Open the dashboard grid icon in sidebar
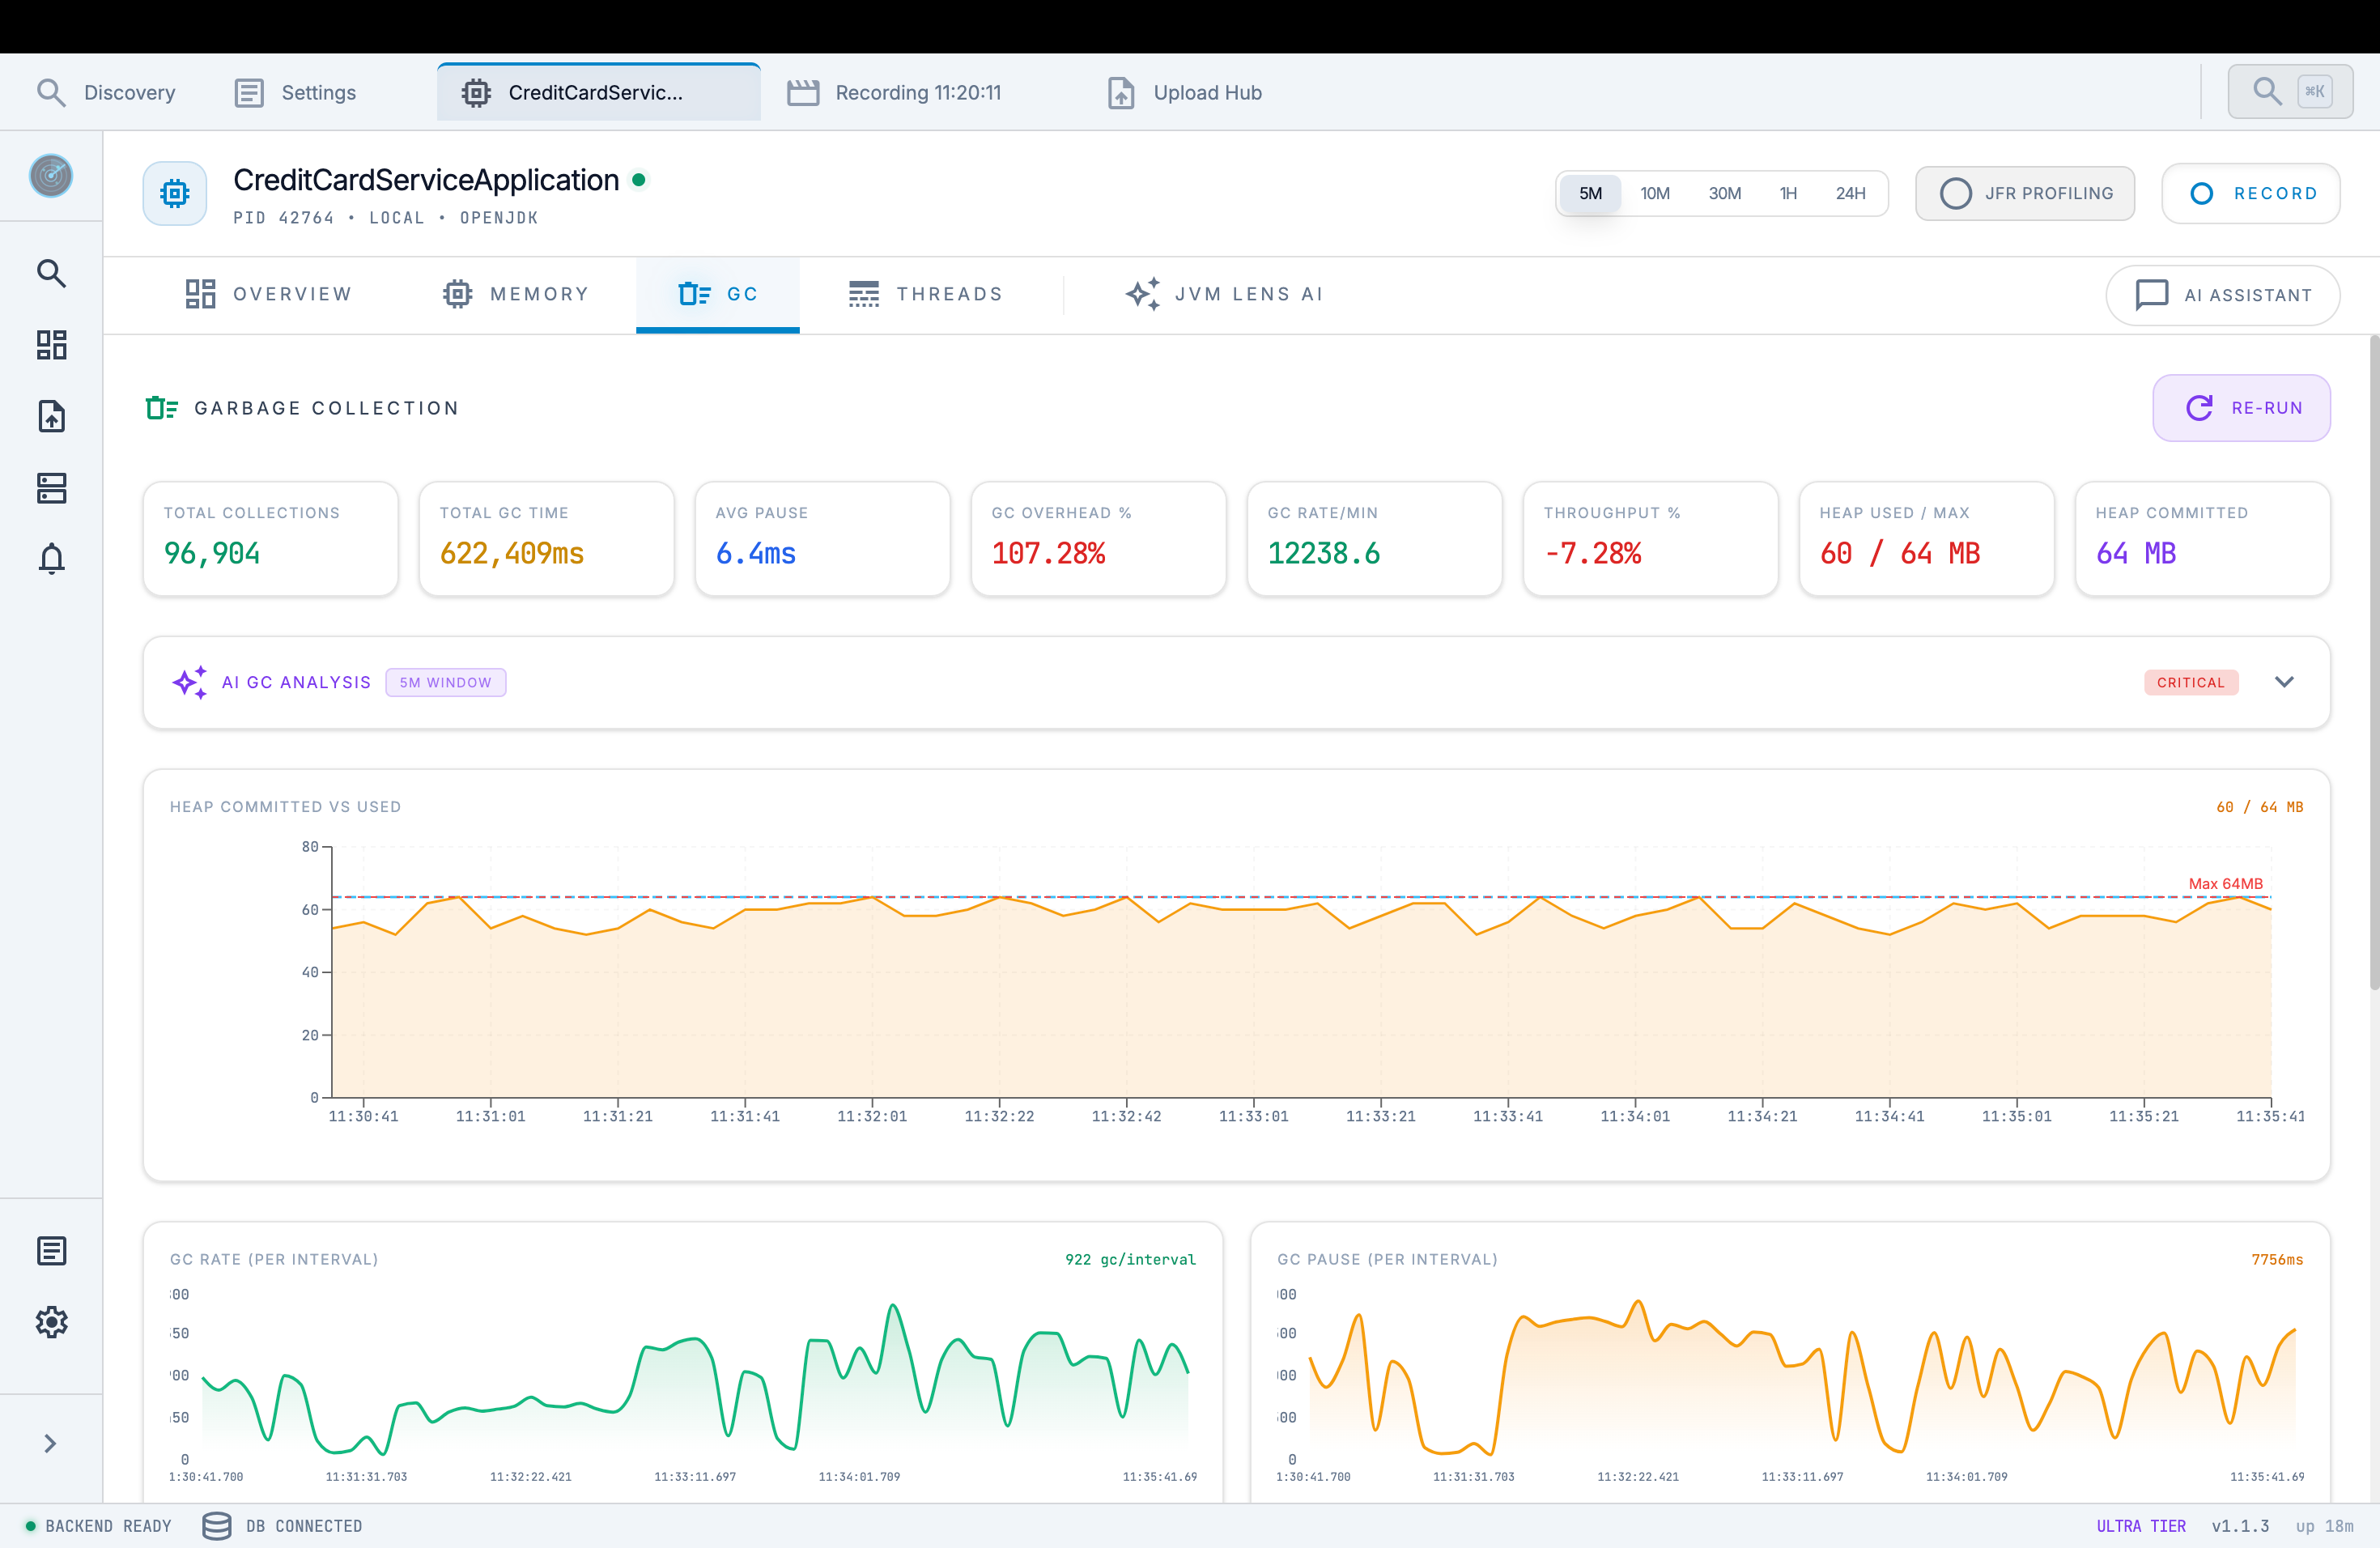Viewport: 2380px width, 1548px height. (x=51, y=345)
